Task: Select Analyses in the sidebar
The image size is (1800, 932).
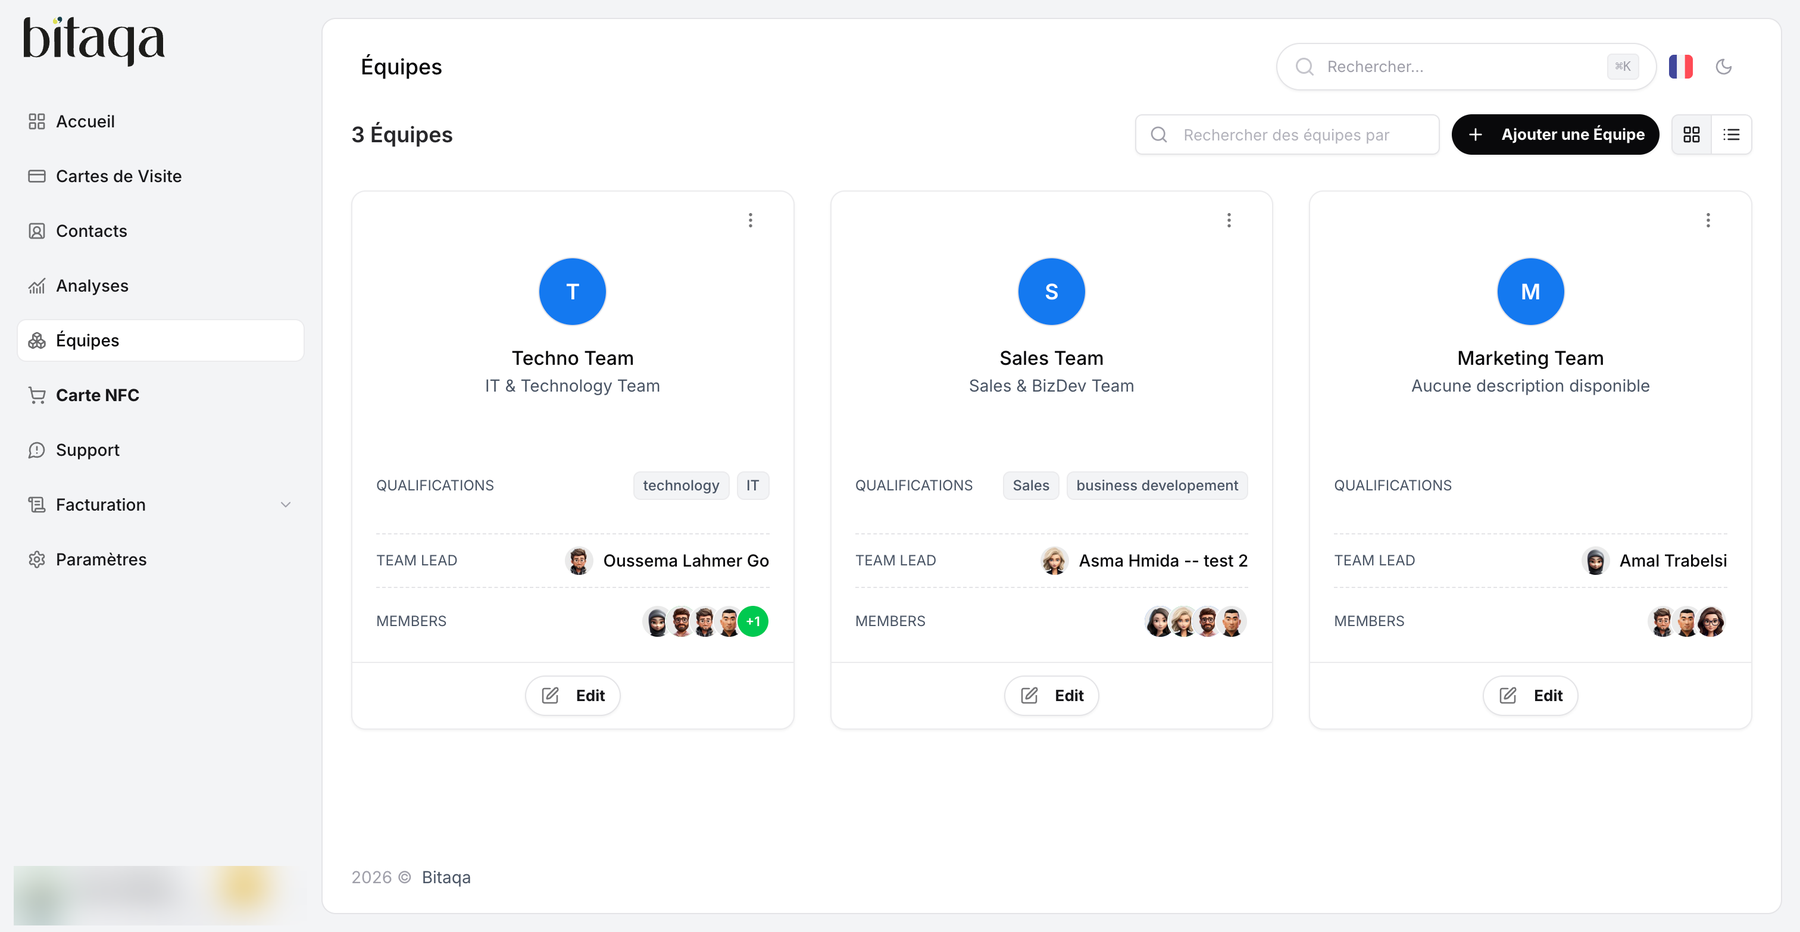Action: (160, 286)
